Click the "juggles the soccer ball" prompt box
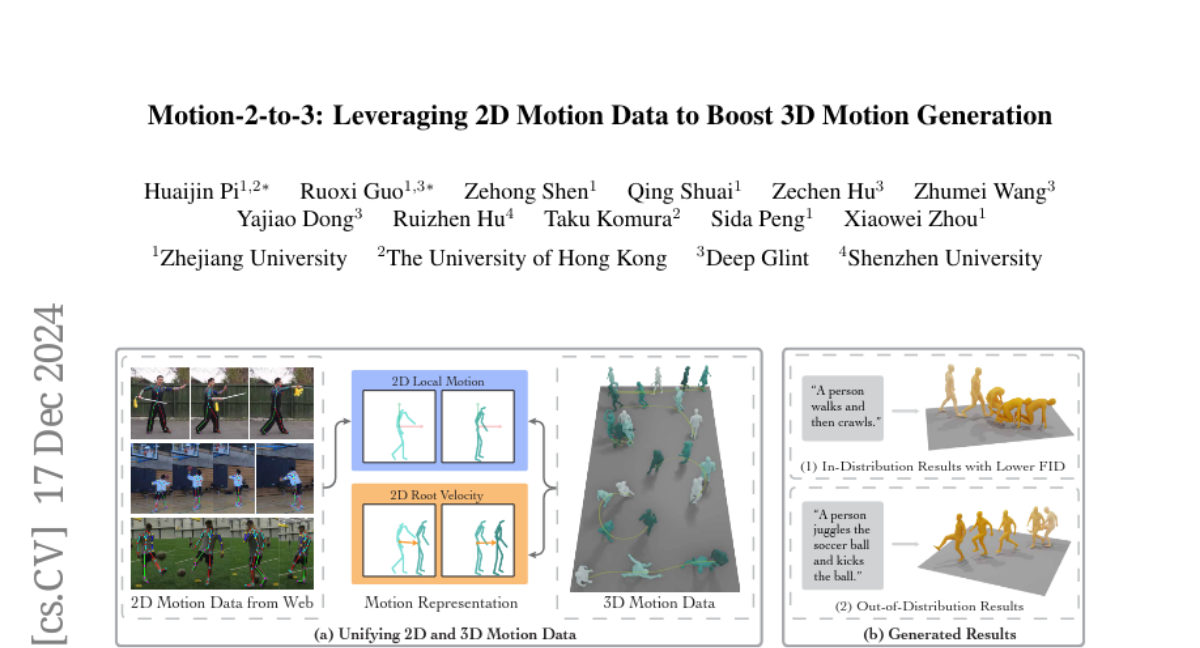 (842, 550)
